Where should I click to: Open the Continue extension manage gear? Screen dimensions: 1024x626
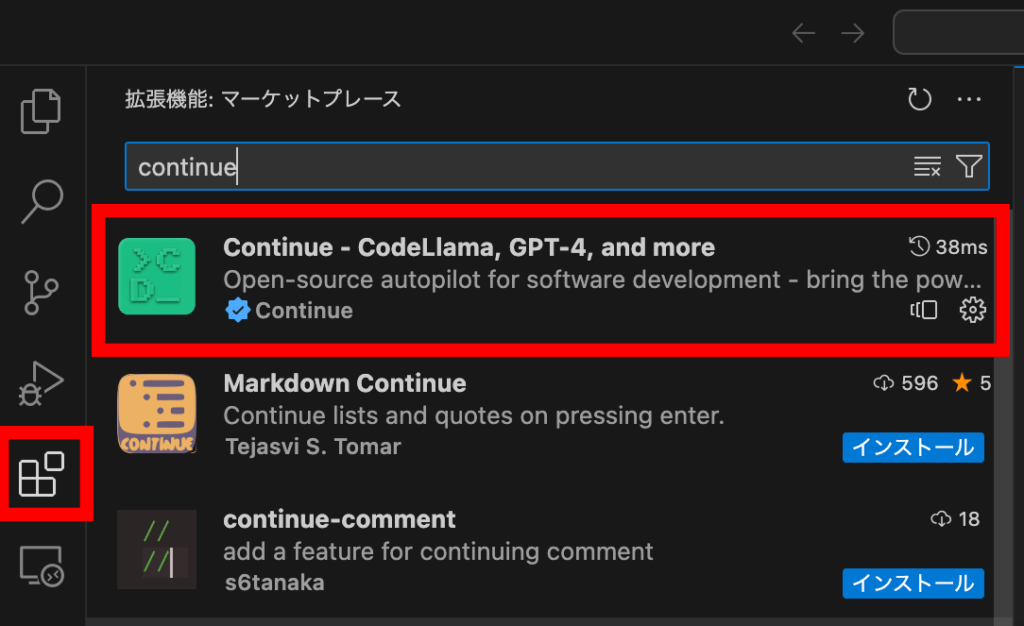click(972, 310)
